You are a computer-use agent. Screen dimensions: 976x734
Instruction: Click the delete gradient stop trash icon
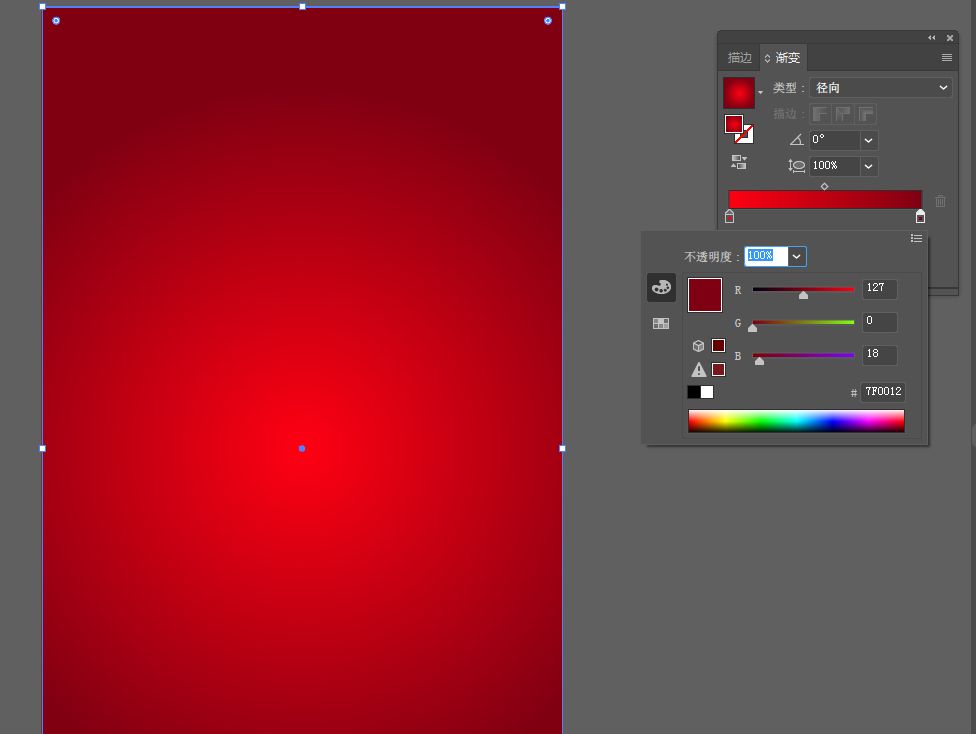coord(940,201)
